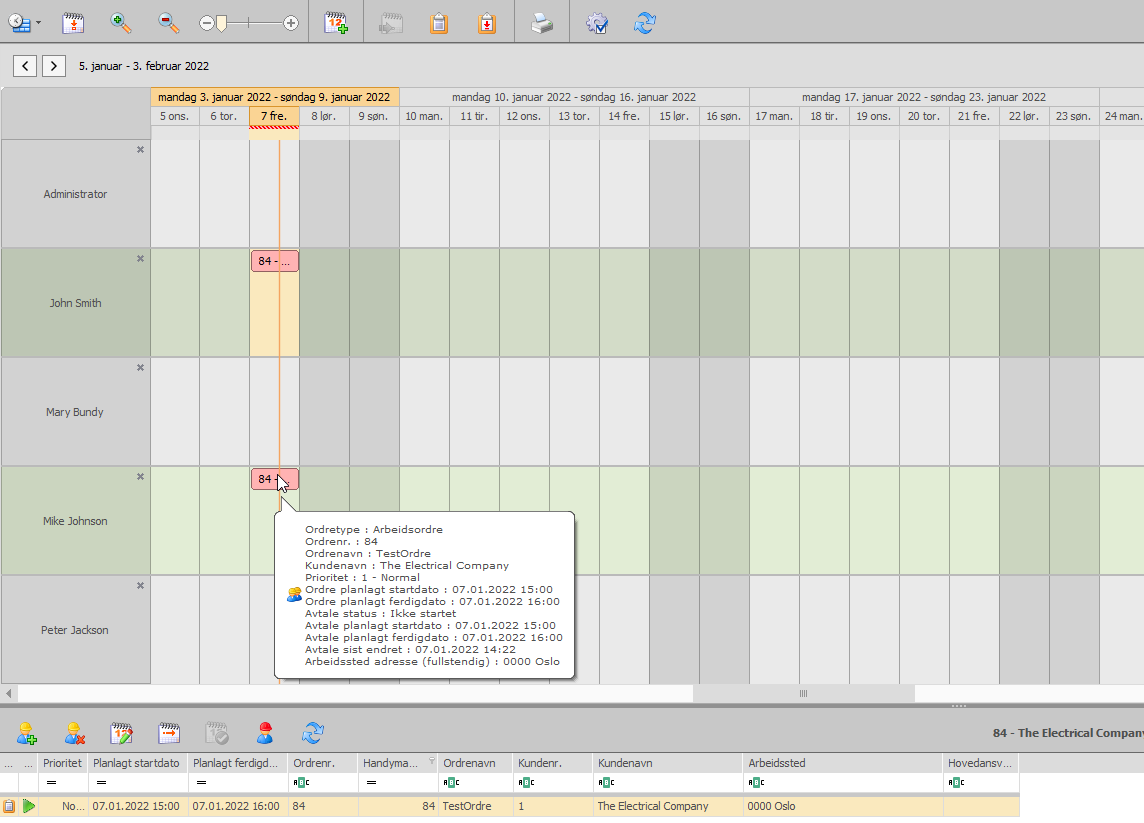1144x823 pixels.
Task: Select the 10 man. day header
Action: (424, 116)
